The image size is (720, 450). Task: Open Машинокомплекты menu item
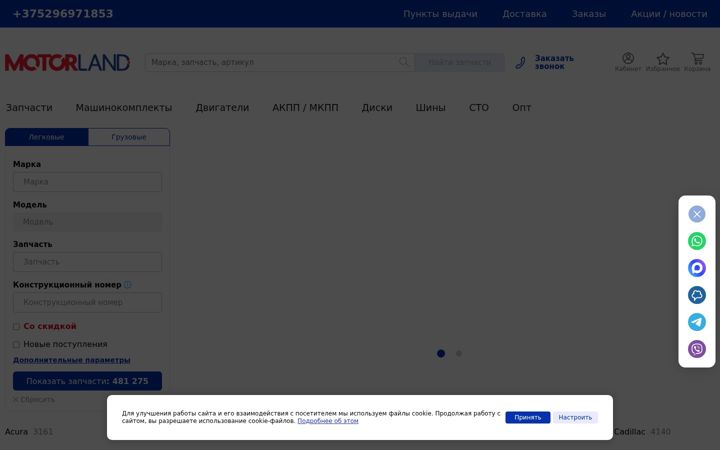(124, 107)
